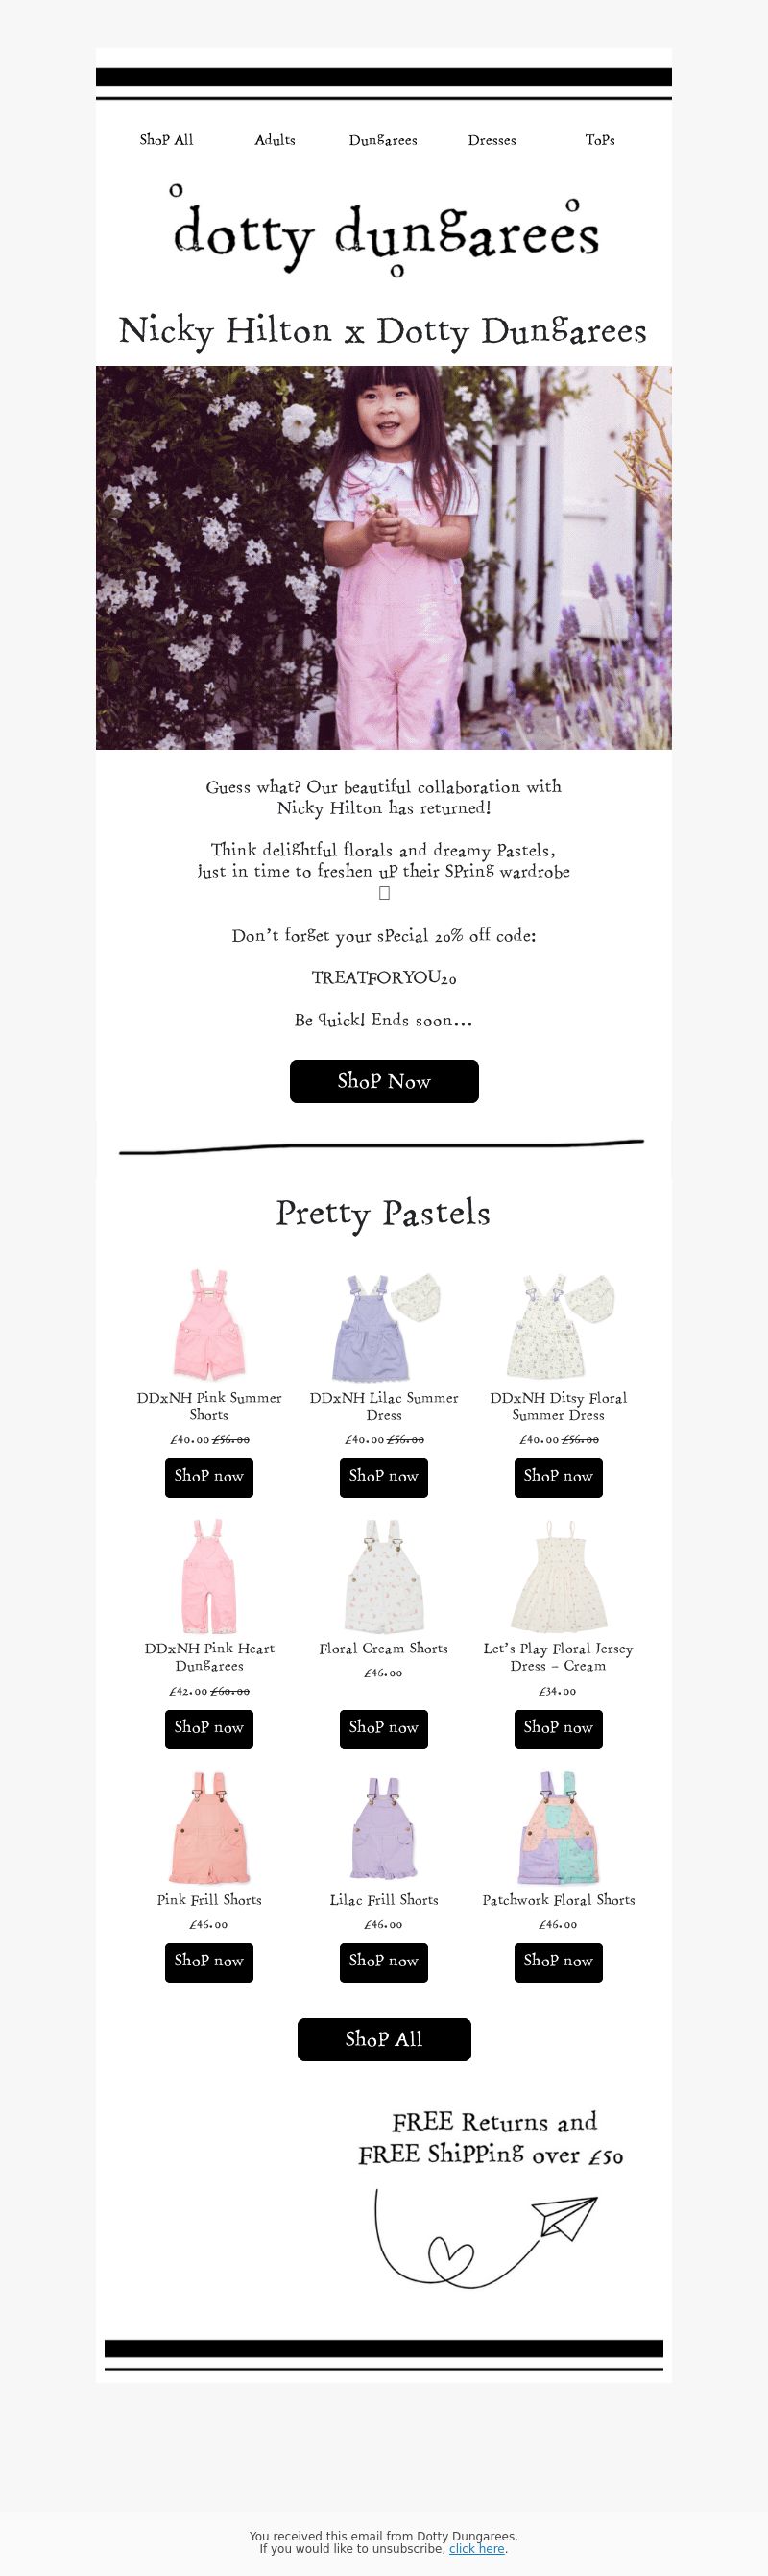Open the Pink Frill Shorts product image
The image size is (768, 2576).
coord(209,1827)
